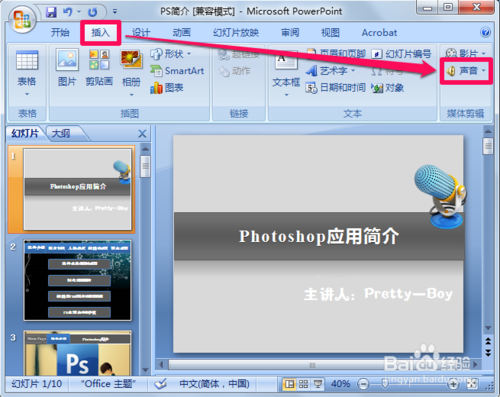Viewport: 500px width, 397px height.
Task: Insert a 相册 photo album
Action: pos(131,73)
